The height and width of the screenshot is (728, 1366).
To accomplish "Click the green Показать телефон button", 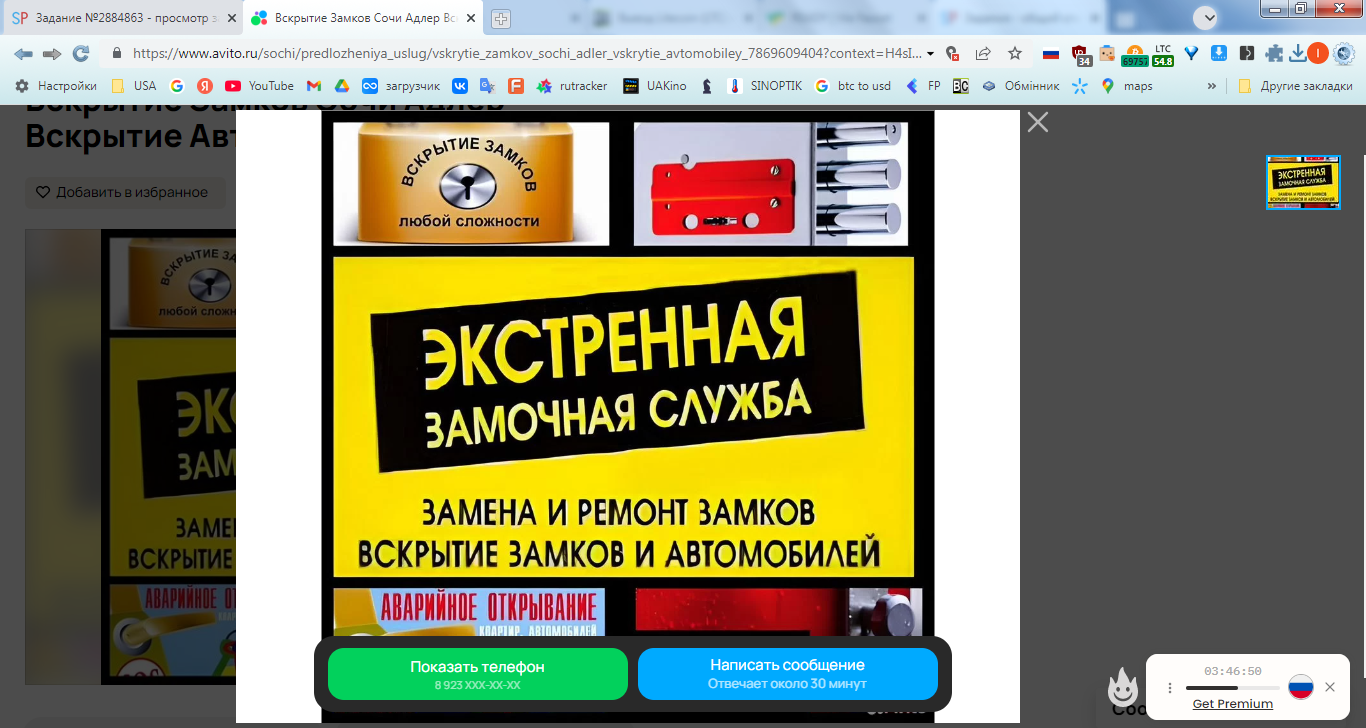I will 478,674.
